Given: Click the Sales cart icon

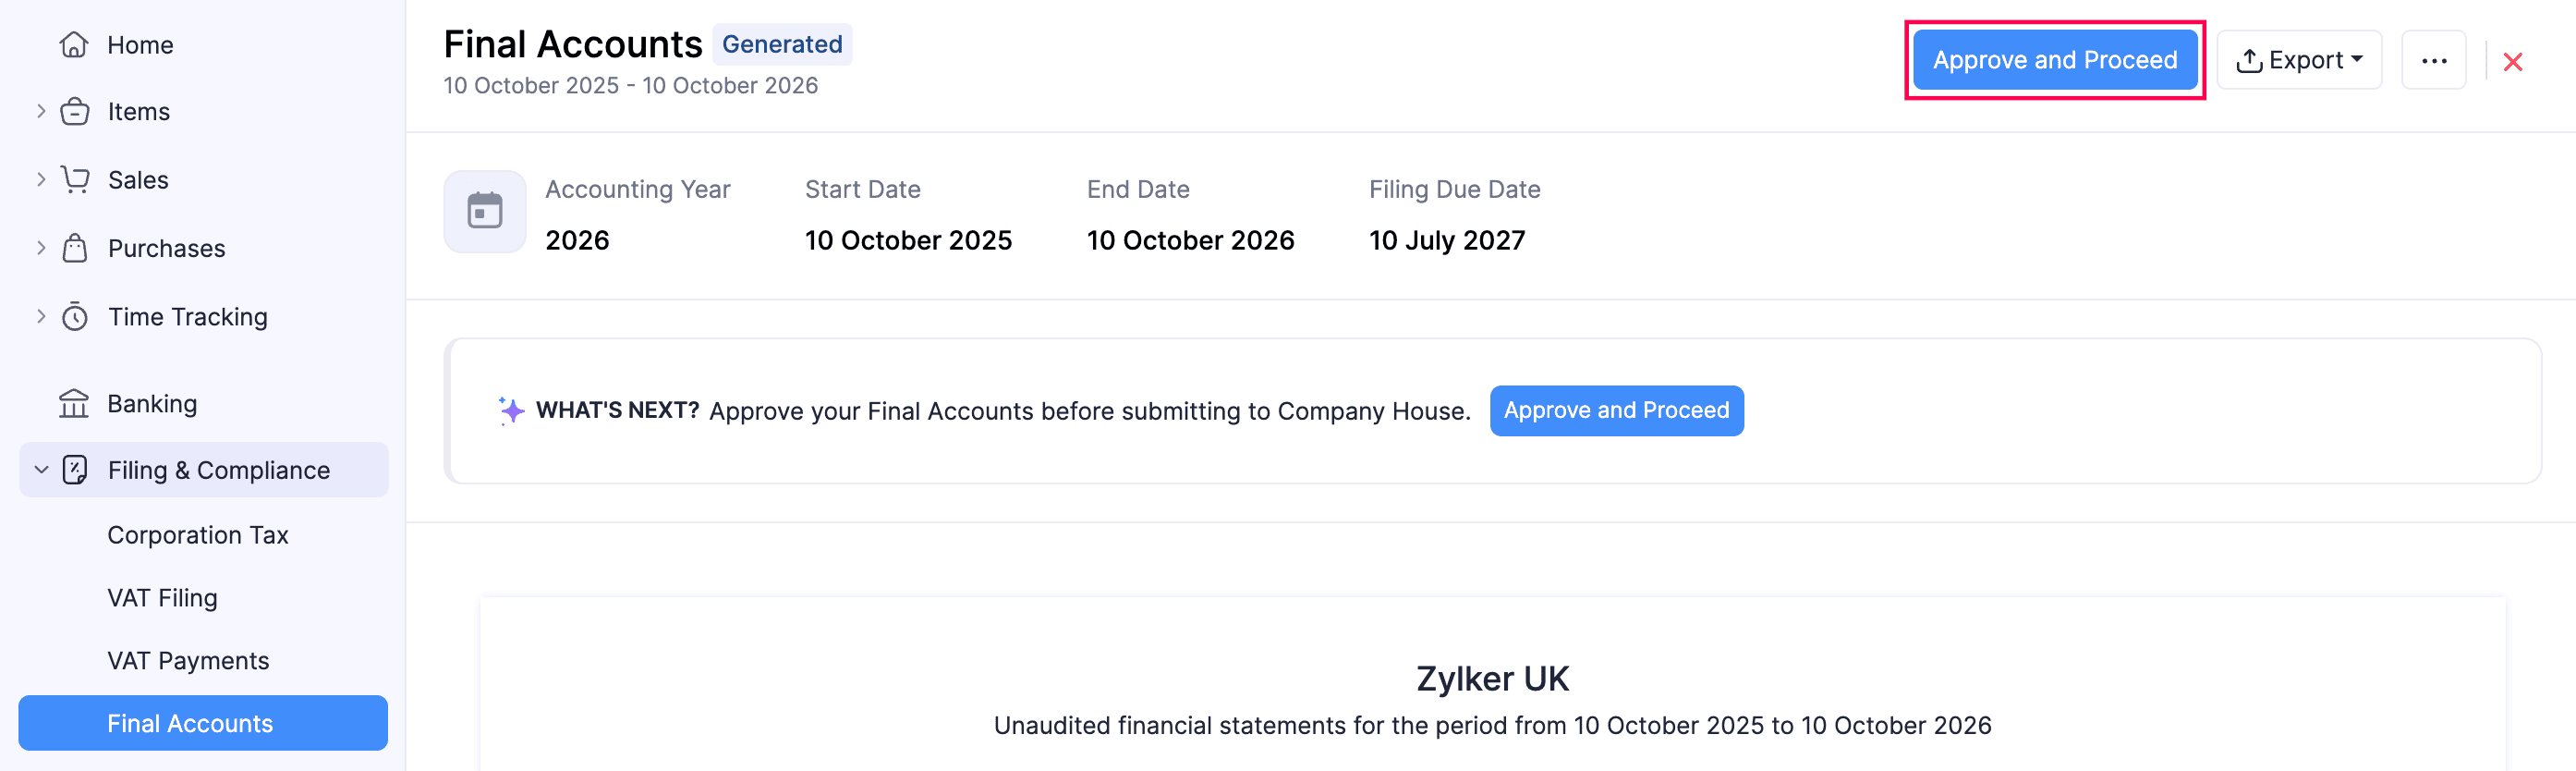Looking at the screenshot, I should [74, 180].
